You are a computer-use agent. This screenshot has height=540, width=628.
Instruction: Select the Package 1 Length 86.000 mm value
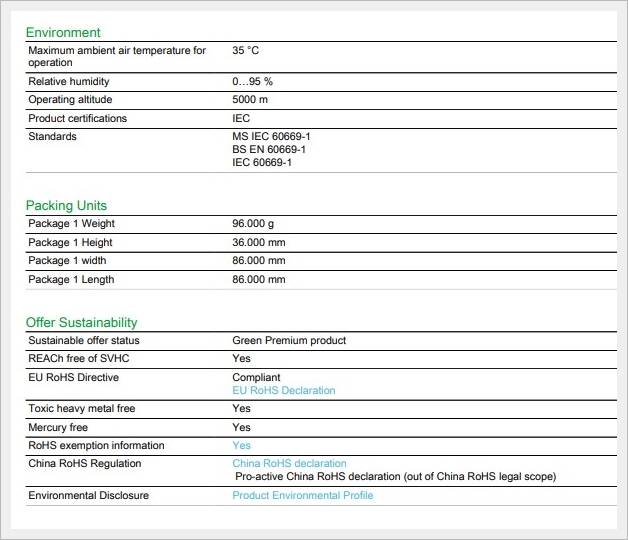(258, 280)
